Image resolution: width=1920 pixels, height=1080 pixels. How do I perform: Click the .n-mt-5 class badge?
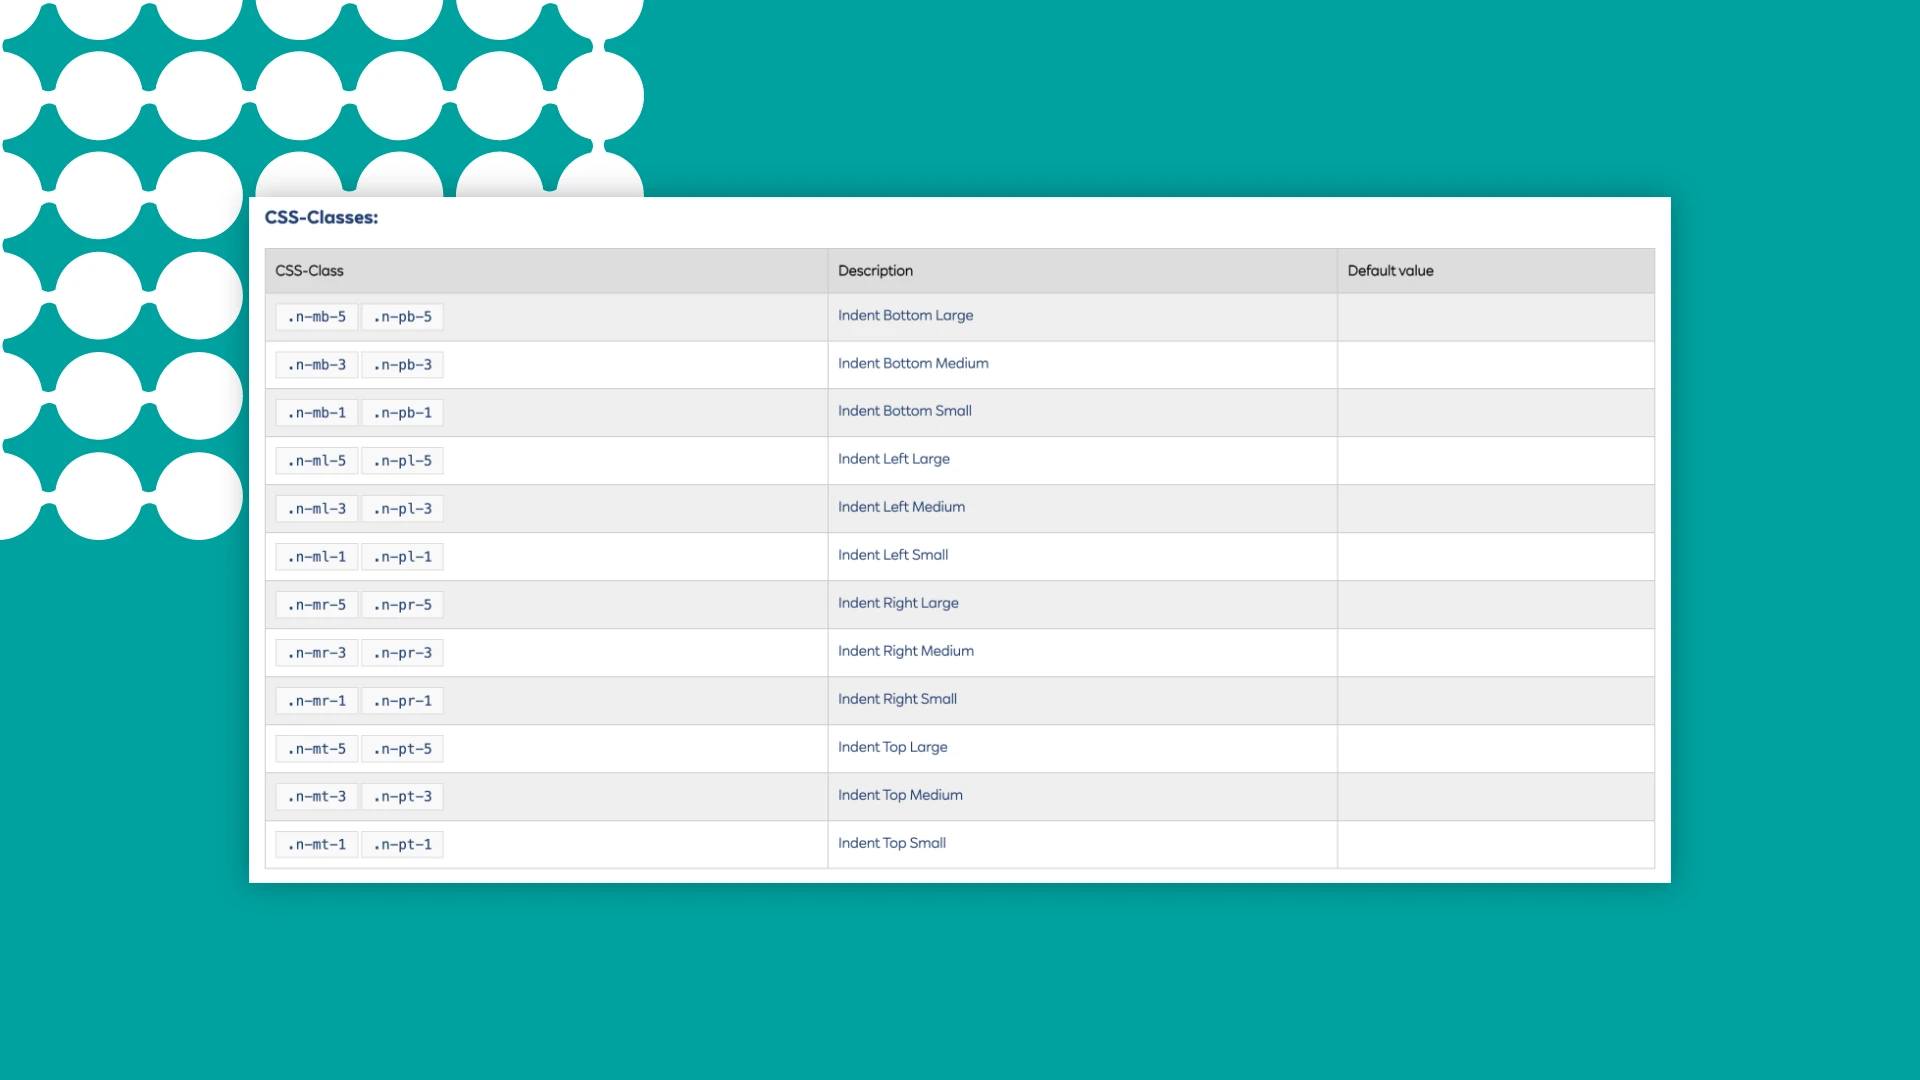(x=316, y=748)
